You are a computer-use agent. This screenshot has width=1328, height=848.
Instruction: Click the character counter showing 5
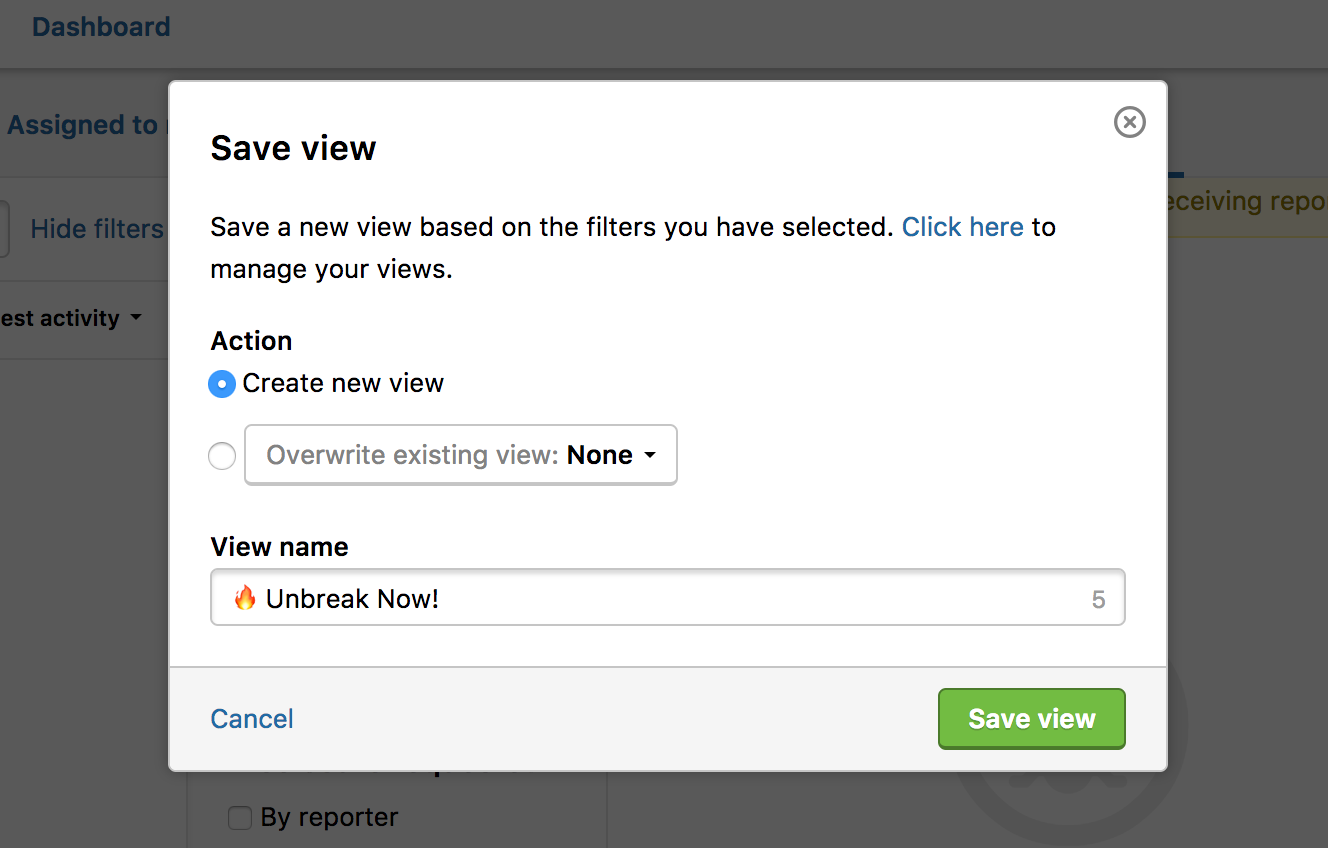pyautogui.click(x=1098, y=600)
